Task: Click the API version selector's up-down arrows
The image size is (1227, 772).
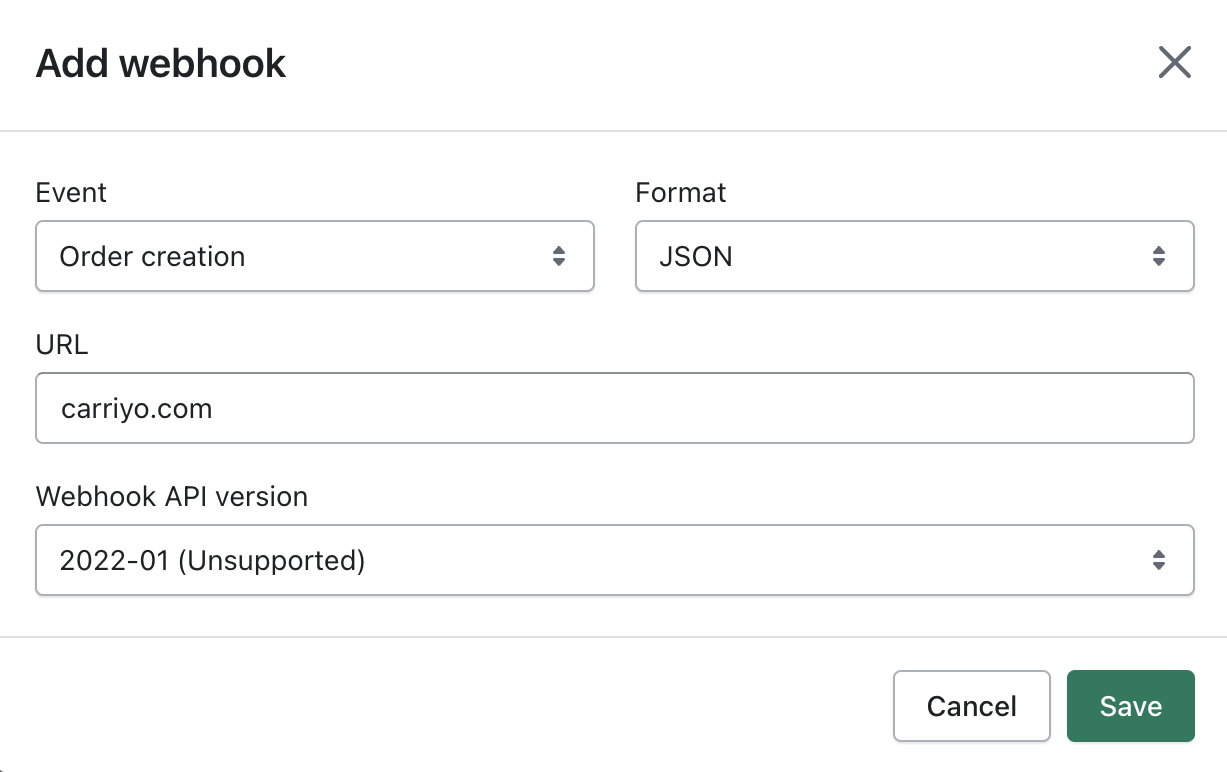Action: click(x=1158, y=560)
